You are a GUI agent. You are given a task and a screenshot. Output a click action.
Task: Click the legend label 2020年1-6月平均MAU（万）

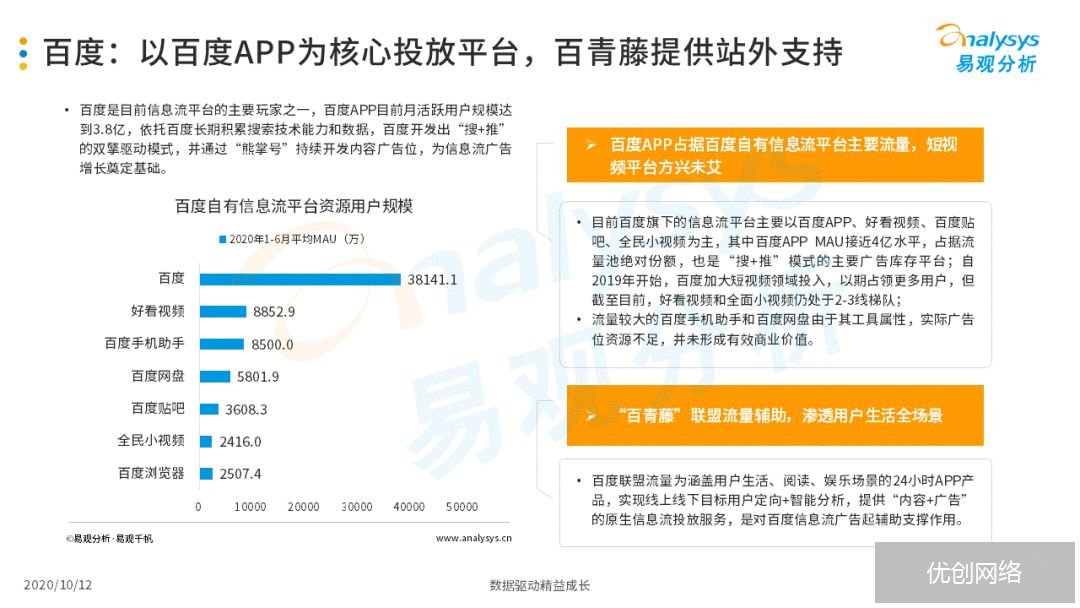(297, 240)
